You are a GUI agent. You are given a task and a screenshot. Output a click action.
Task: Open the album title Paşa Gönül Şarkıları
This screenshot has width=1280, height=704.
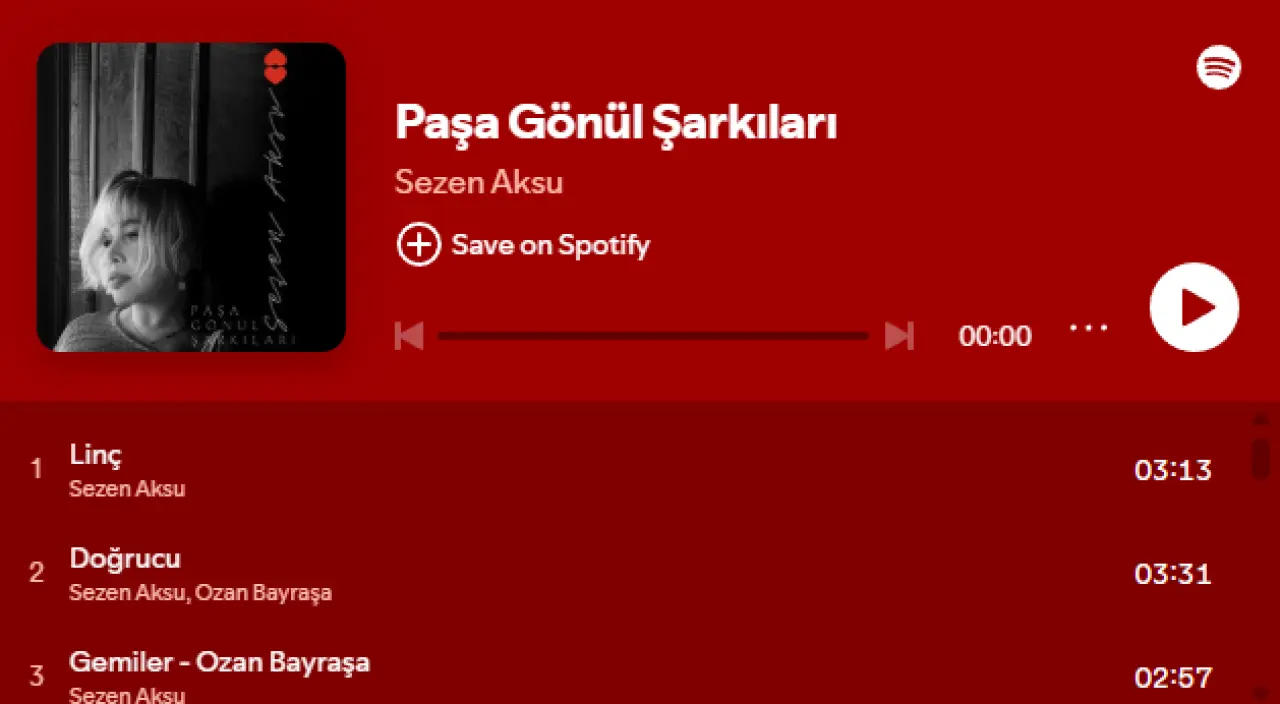(616, 122)
